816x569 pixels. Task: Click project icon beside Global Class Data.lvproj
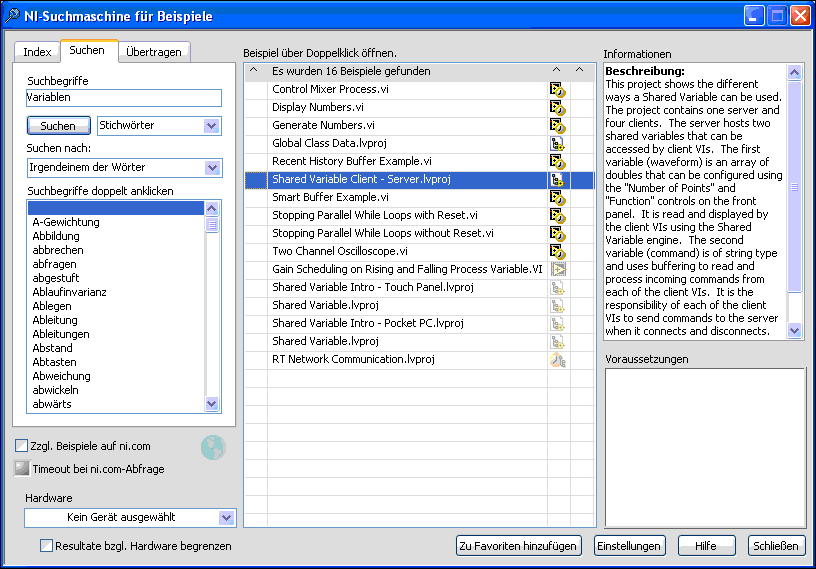[557, 144]
